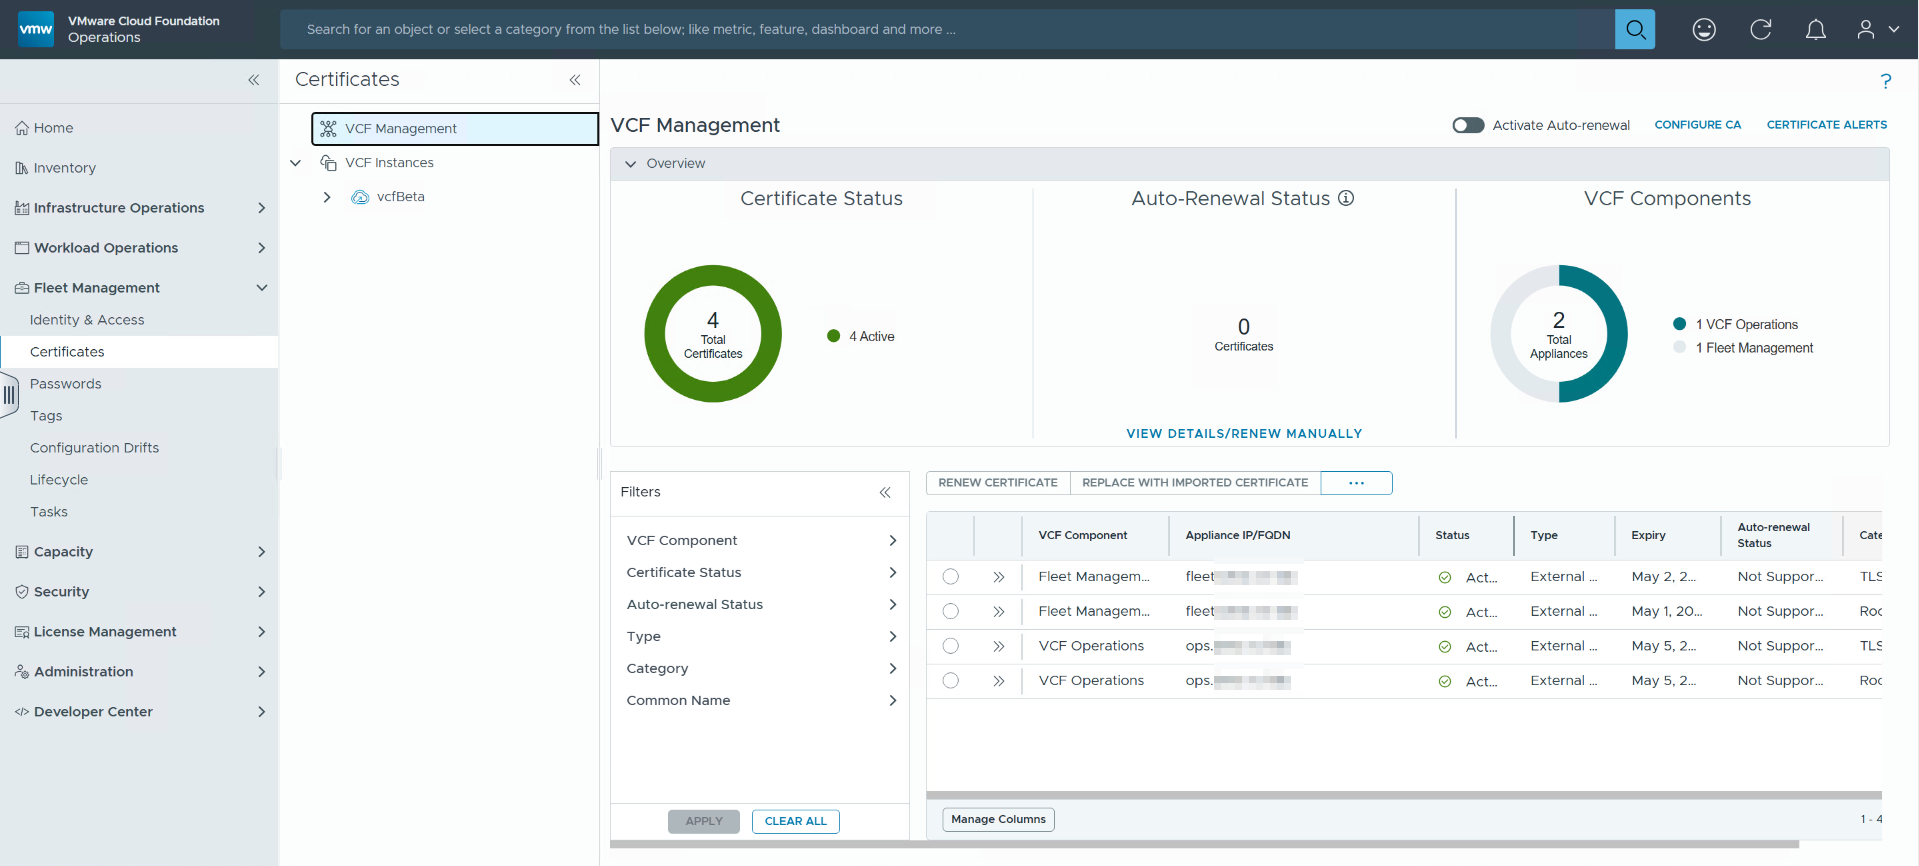Click RENEW CERTIFICATE button

pos(998,483)
